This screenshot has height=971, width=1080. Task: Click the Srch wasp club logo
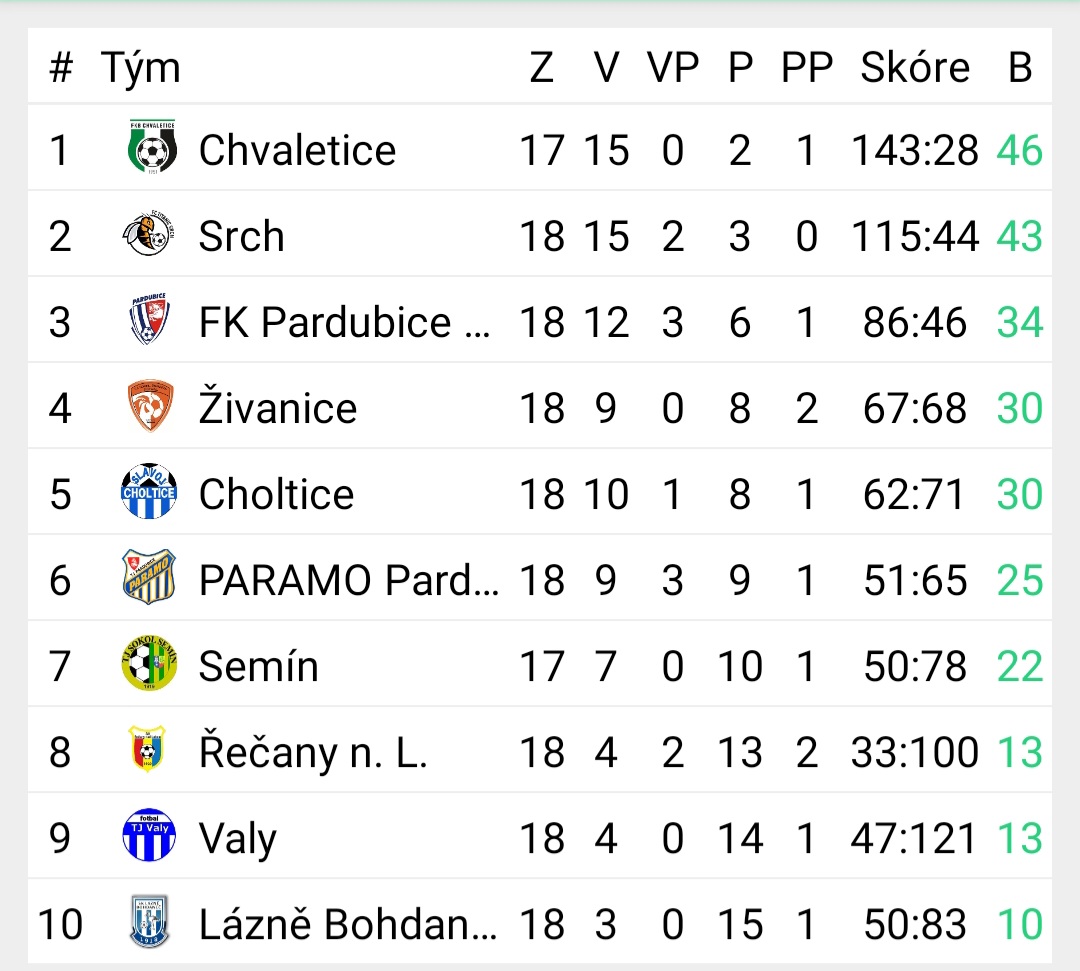149,234
